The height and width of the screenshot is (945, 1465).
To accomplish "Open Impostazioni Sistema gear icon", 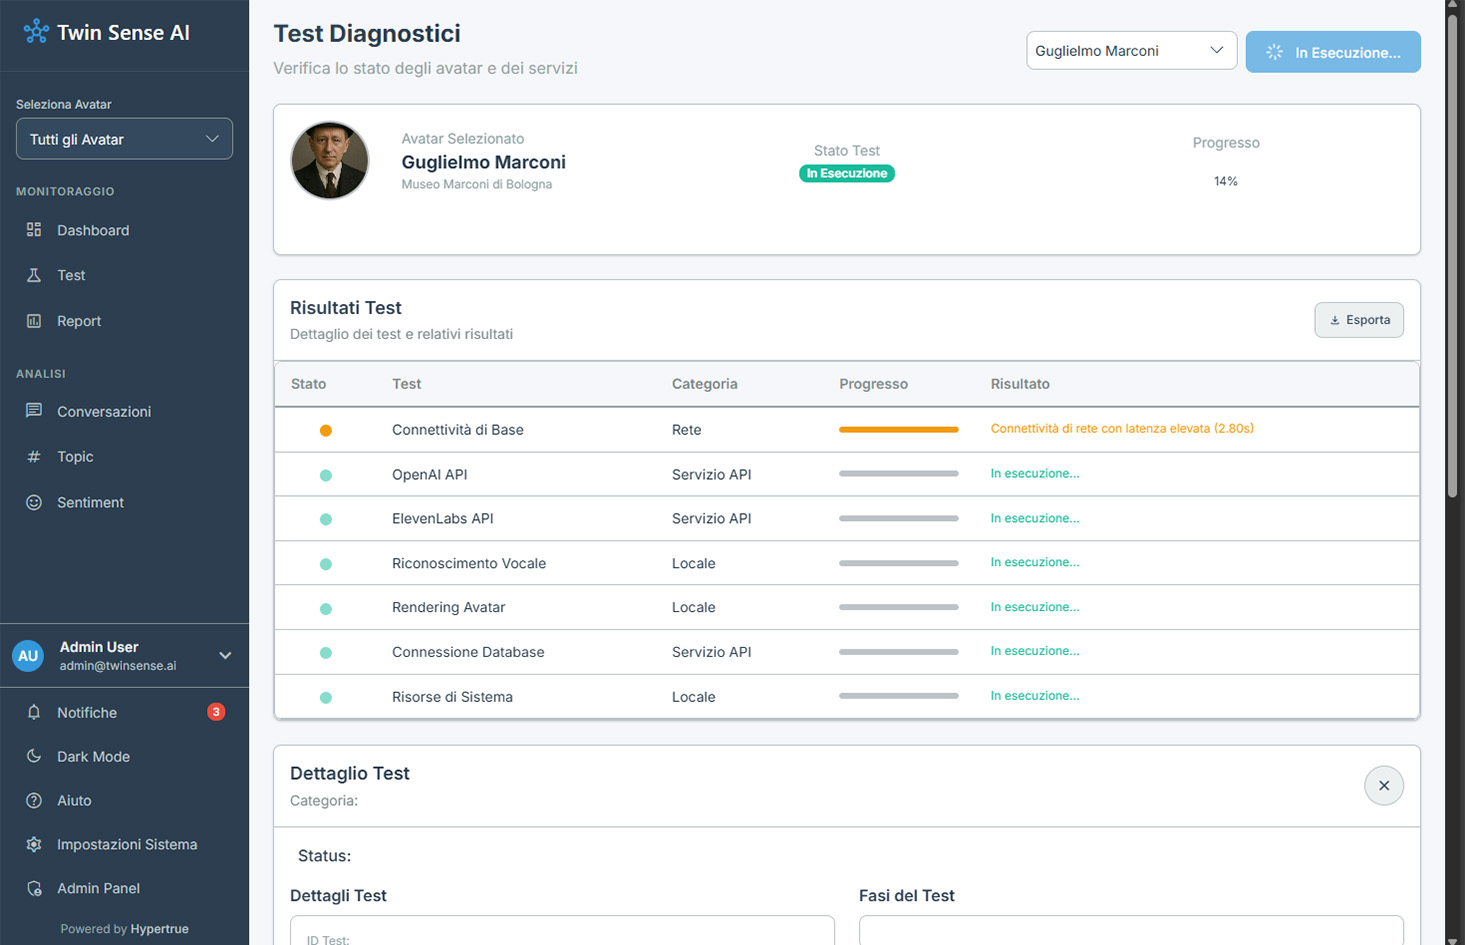I will (34, 844).
